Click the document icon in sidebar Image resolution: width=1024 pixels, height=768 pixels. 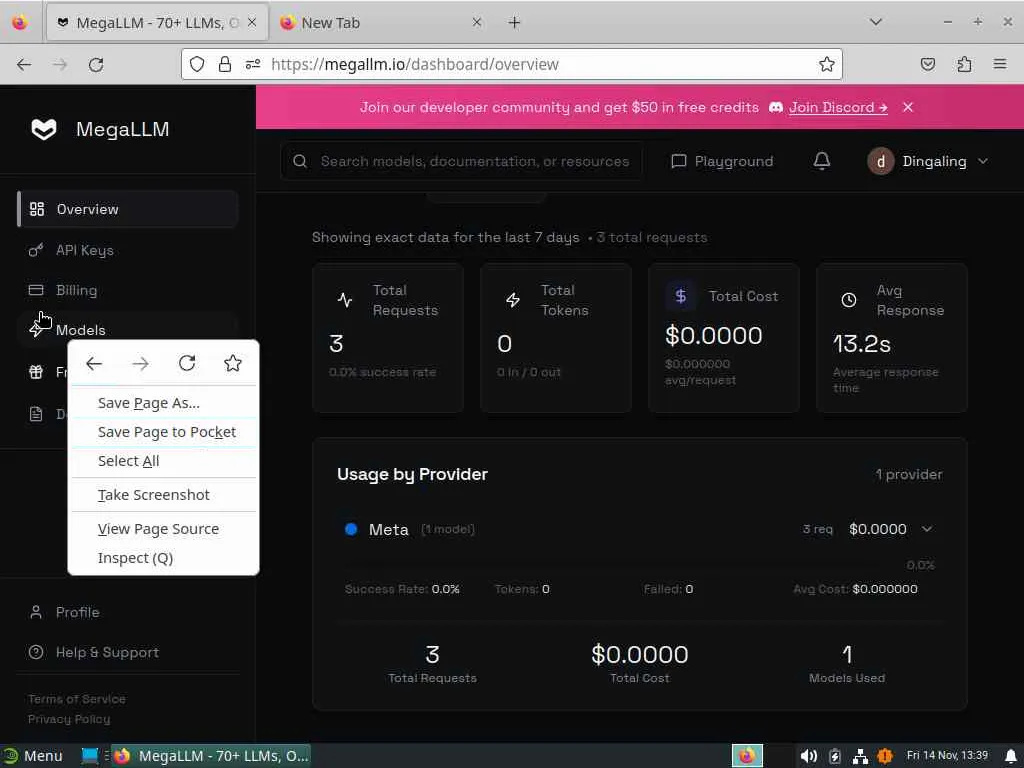pos(36,414)
